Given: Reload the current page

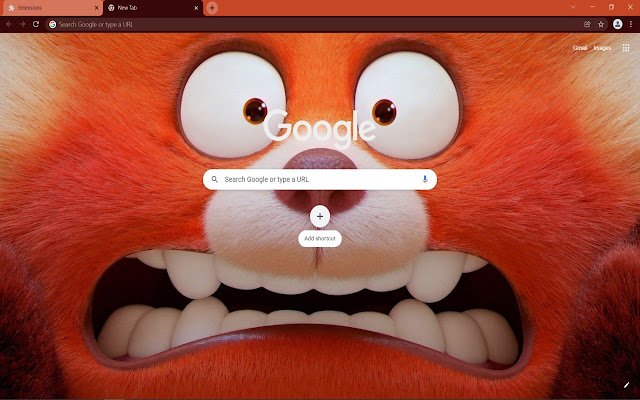Looking at the screenshot, I should tap(36, 24).
